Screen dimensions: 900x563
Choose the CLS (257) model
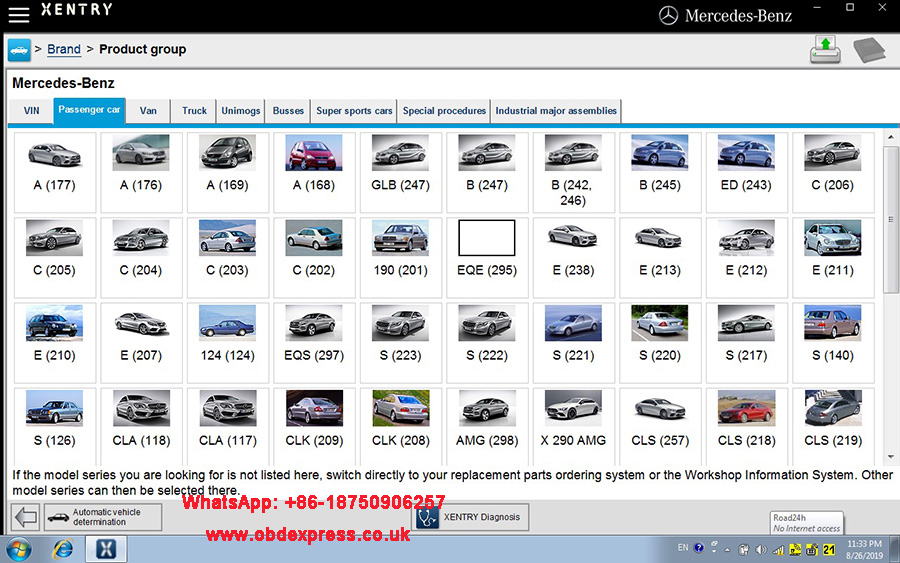point(660,426)
